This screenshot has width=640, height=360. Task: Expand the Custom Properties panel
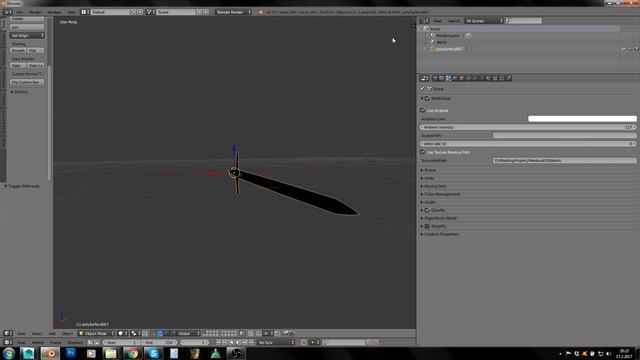coord(440,234)
